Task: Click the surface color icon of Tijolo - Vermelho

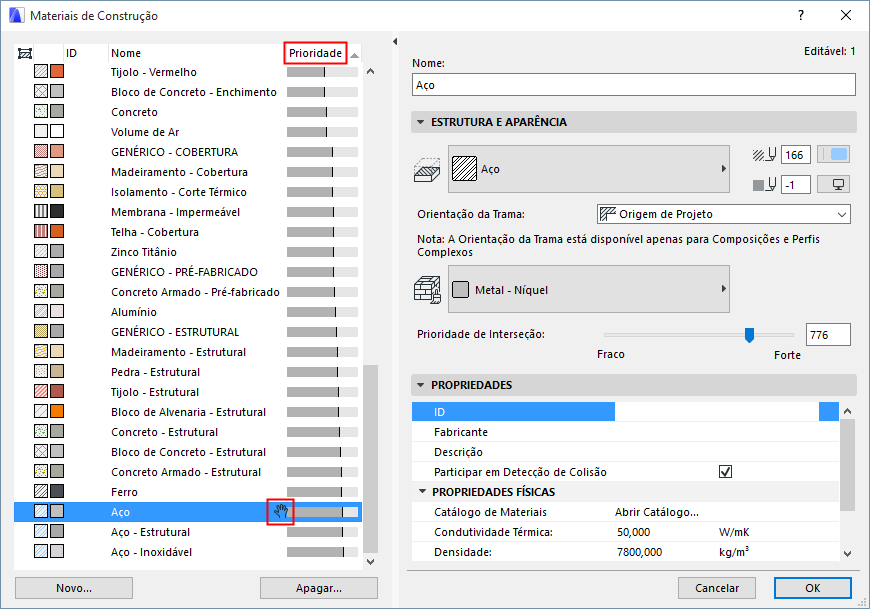Action: click(x=57, y=71)
